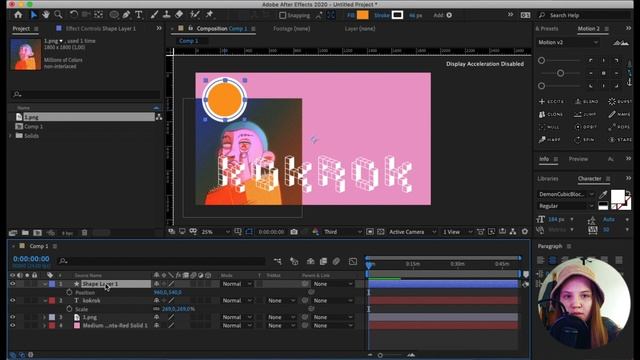Open the 1 View layout dropdown

pyautogui.click(x=457, y=232)
